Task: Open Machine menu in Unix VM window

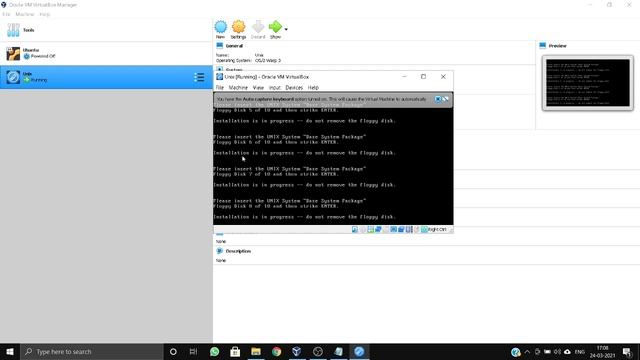Action: [x=238, y=87]
